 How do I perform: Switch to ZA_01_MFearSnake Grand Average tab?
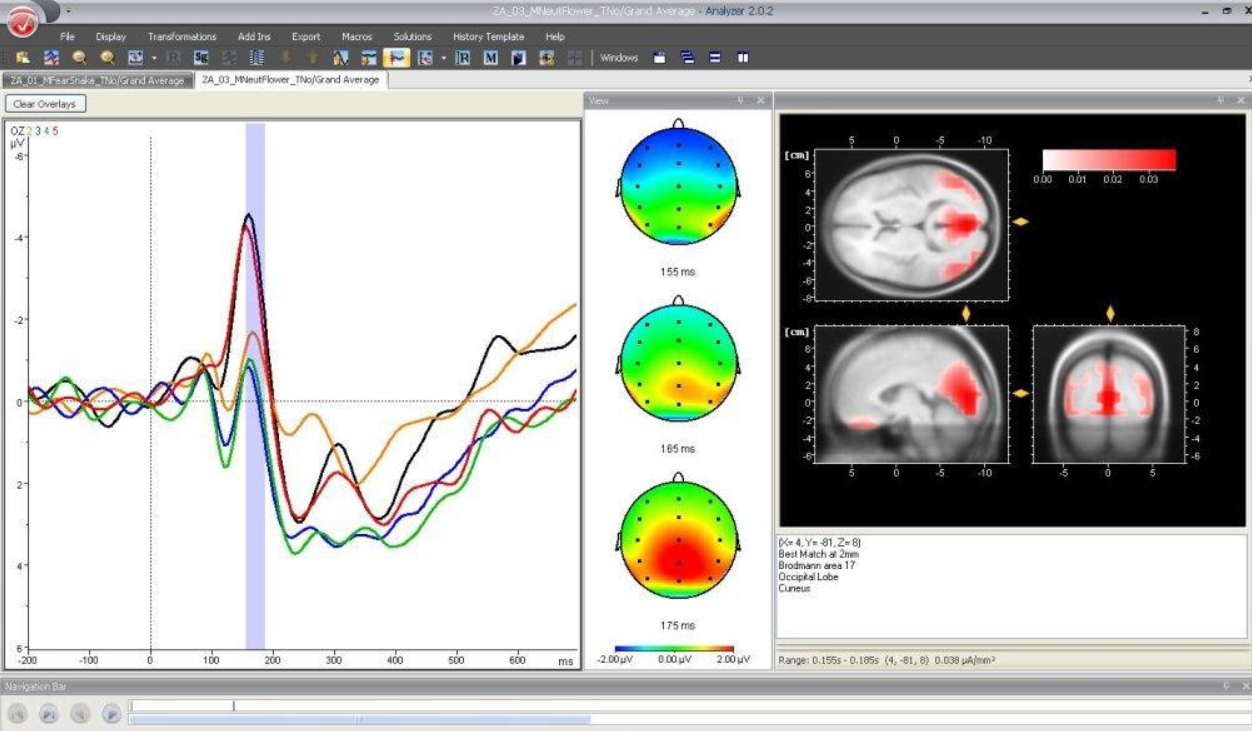97,80
